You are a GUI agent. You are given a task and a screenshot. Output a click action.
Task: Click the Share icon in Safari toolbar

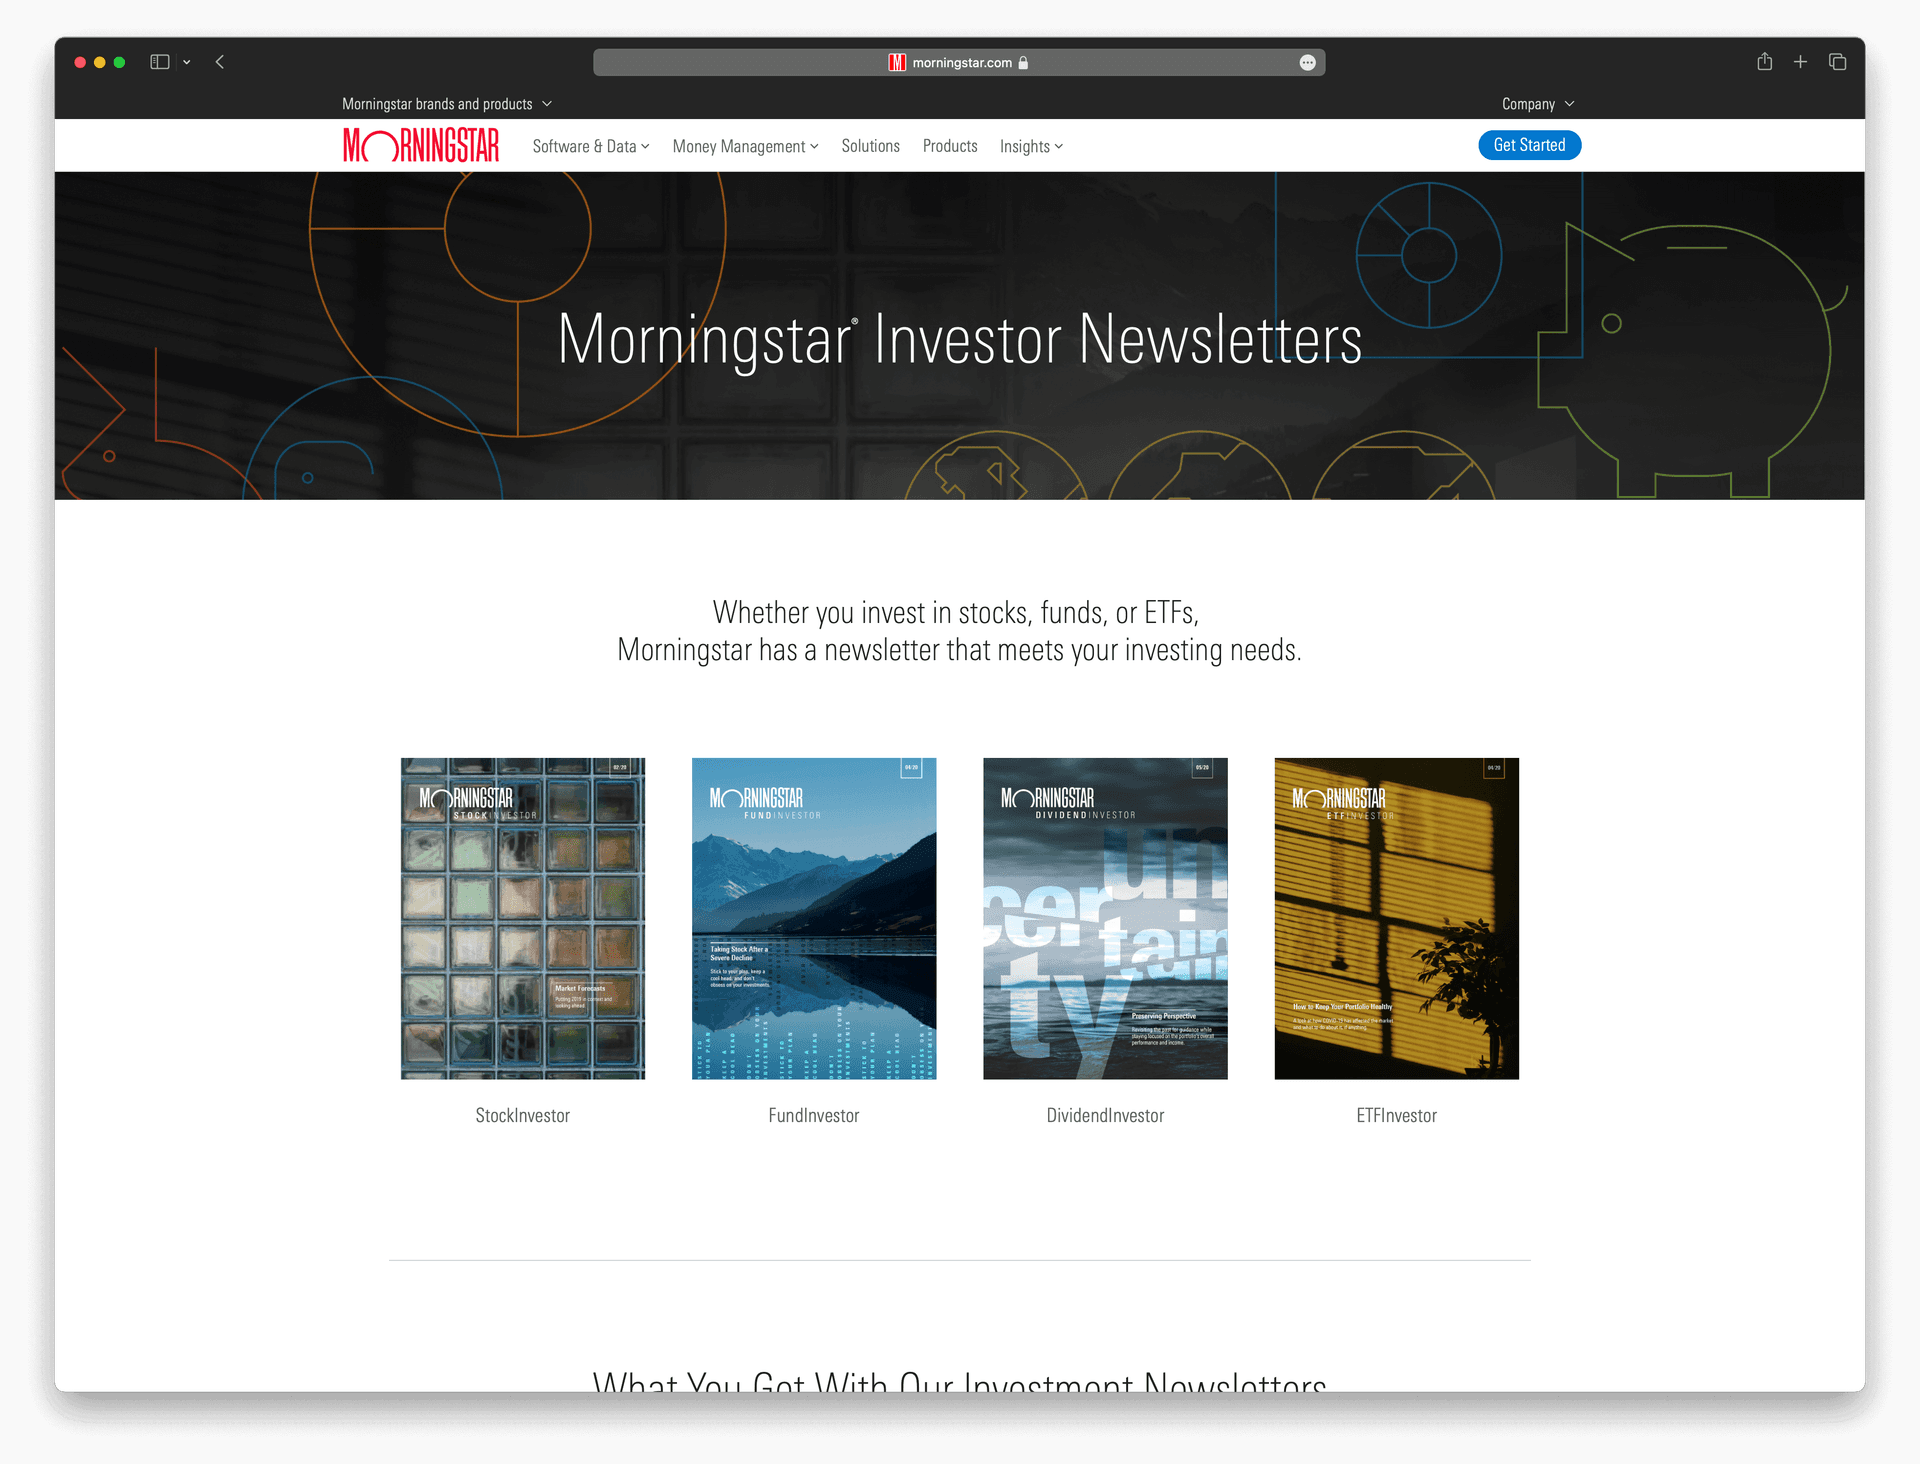(1765, 62)
